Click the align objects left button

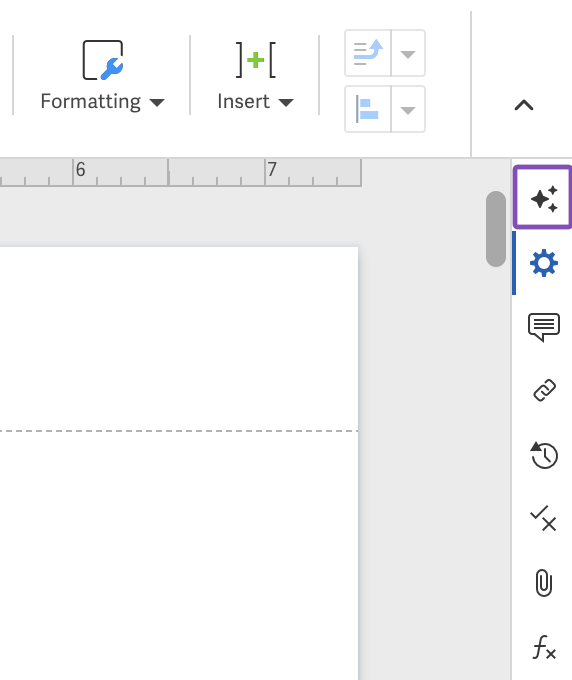point(368,109)
